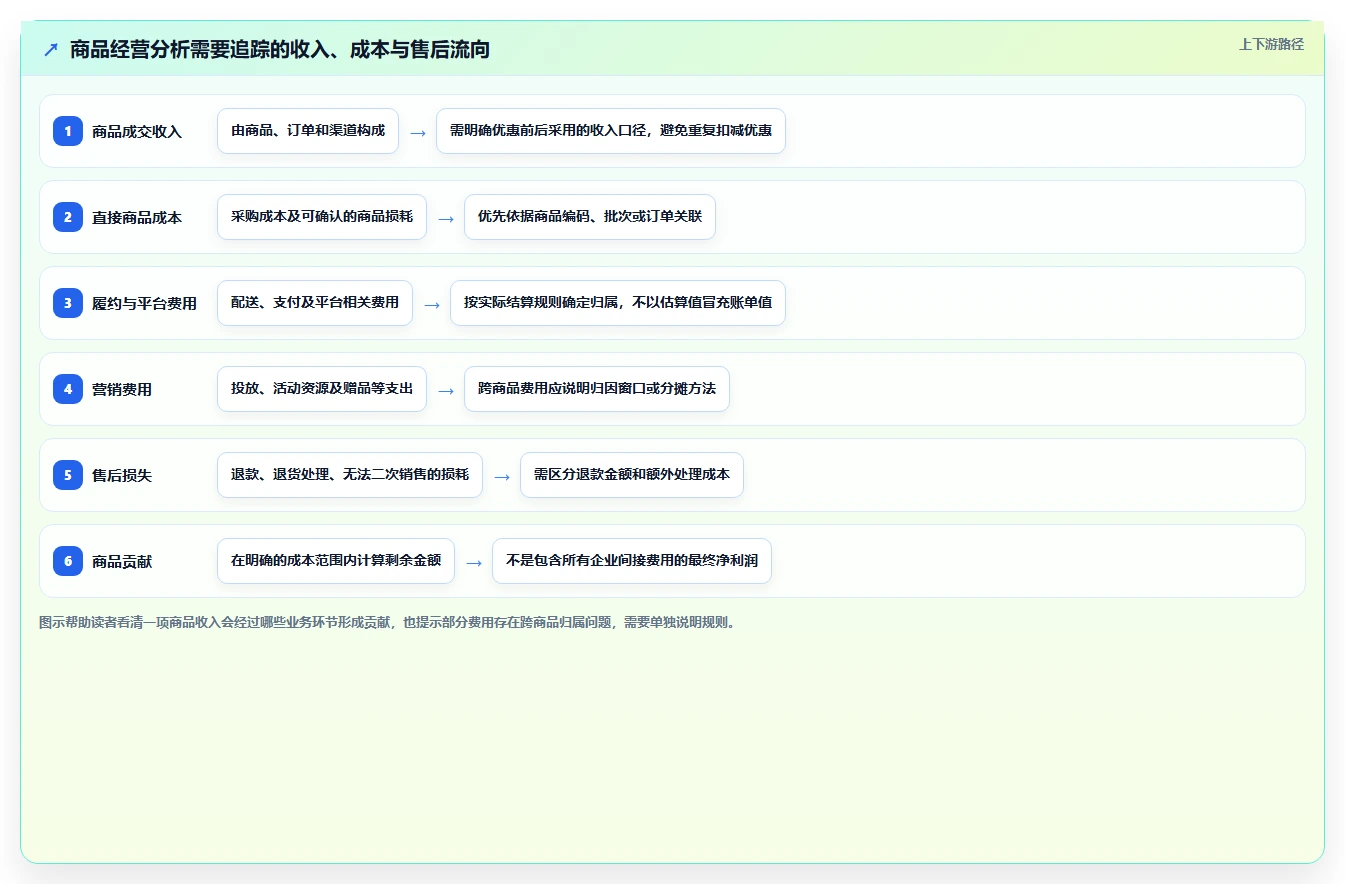
Task: Click the arrow after 配送、支付及平台相关费用
Action: point(432,304)
